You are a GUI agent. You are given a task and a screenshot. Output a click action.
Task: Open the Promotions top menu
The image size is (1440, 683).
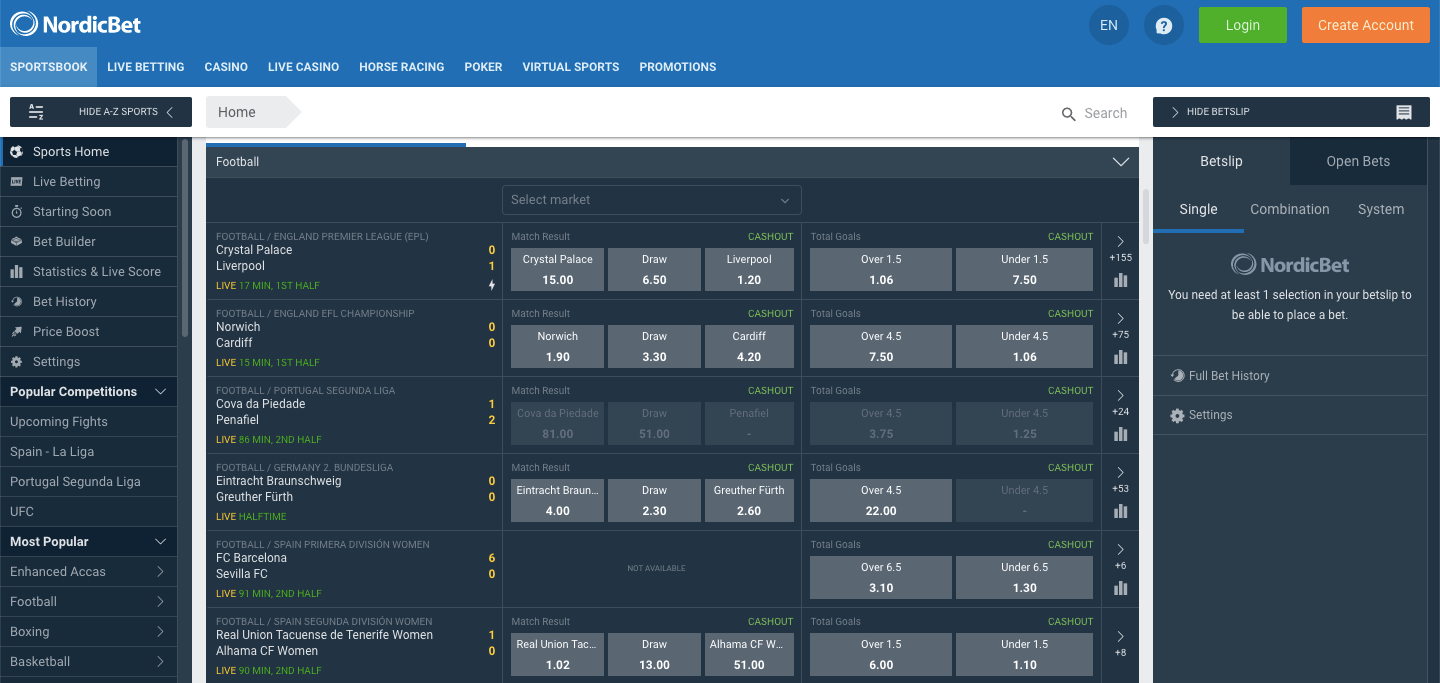(678, 67)
